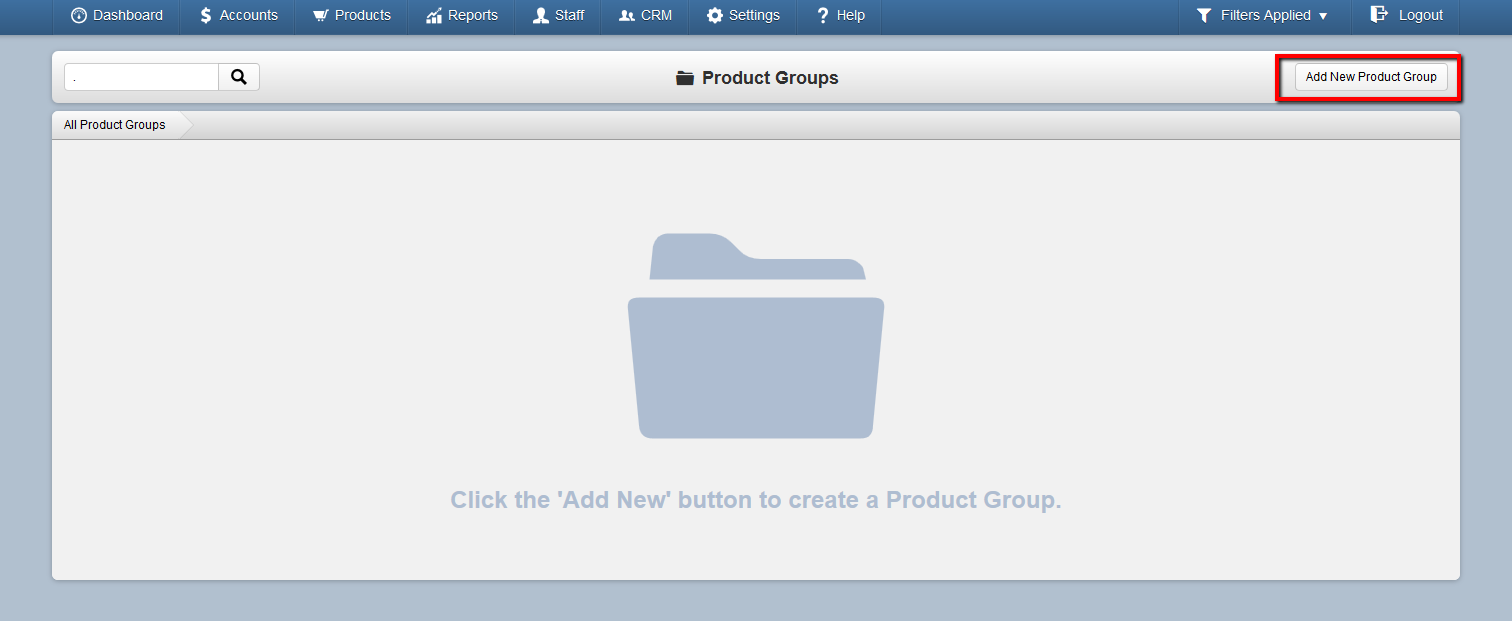
Task: Click the Logout door icon
Action: 1379,14
